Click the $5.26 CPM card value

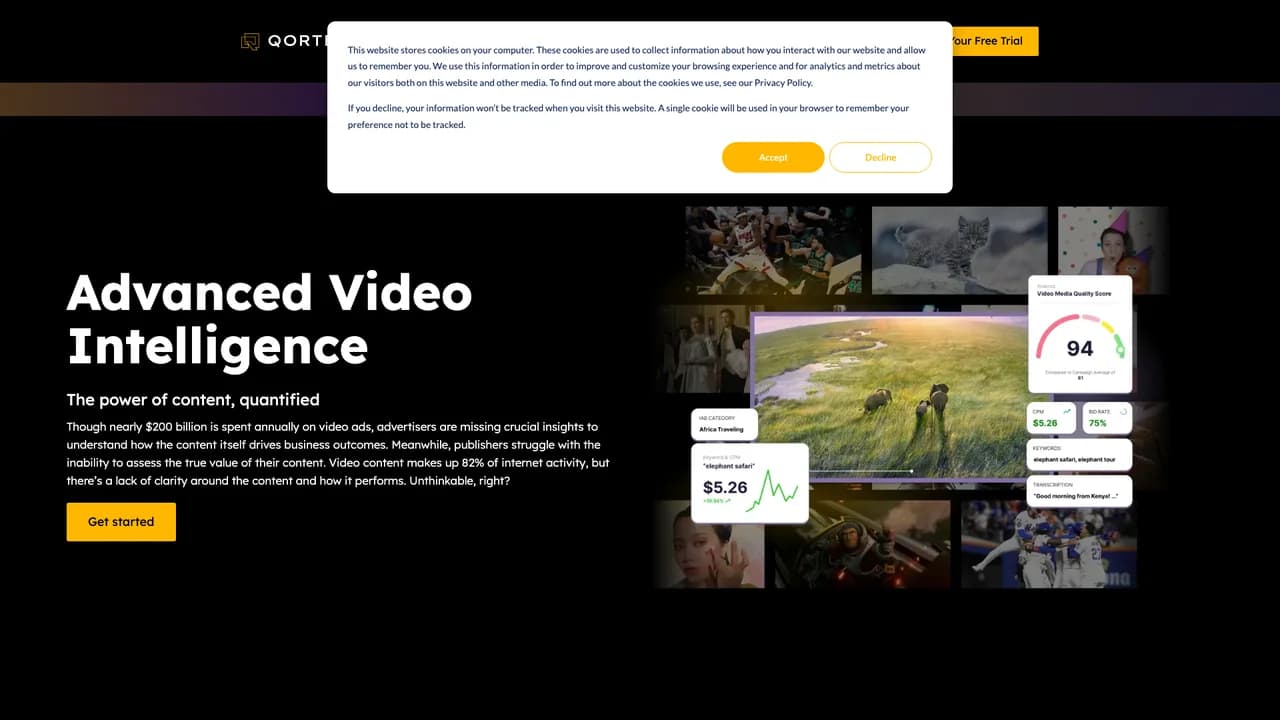point(1045,423)
